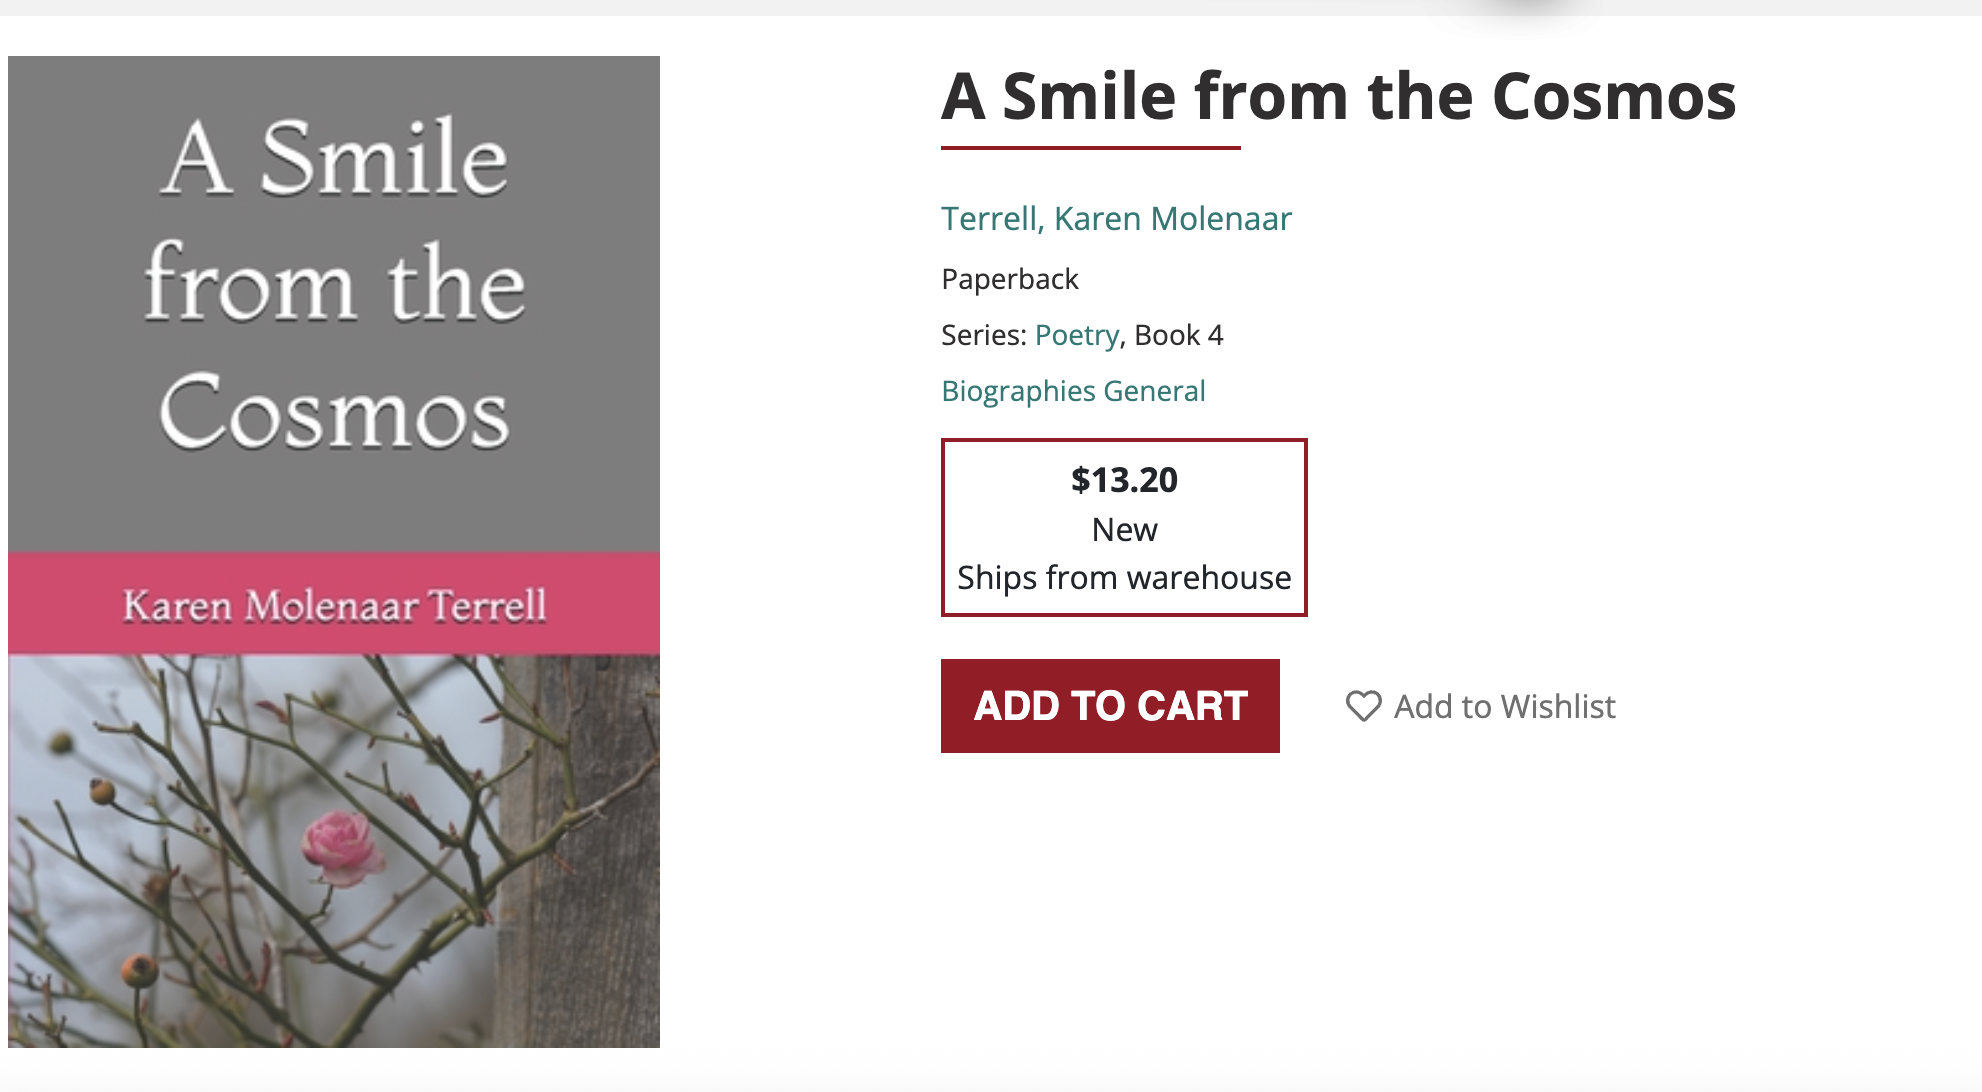
Task: Browse the Biographies General category link
Action: [1073, 391]
